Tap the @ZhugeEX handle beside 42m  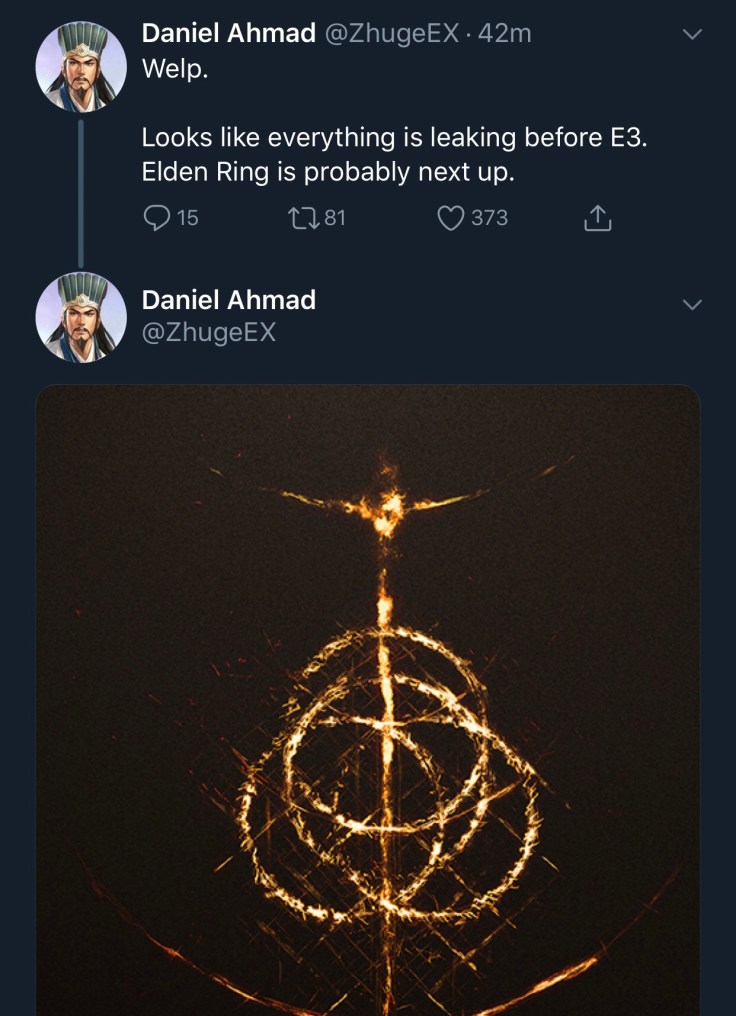[x=392, y=33]
